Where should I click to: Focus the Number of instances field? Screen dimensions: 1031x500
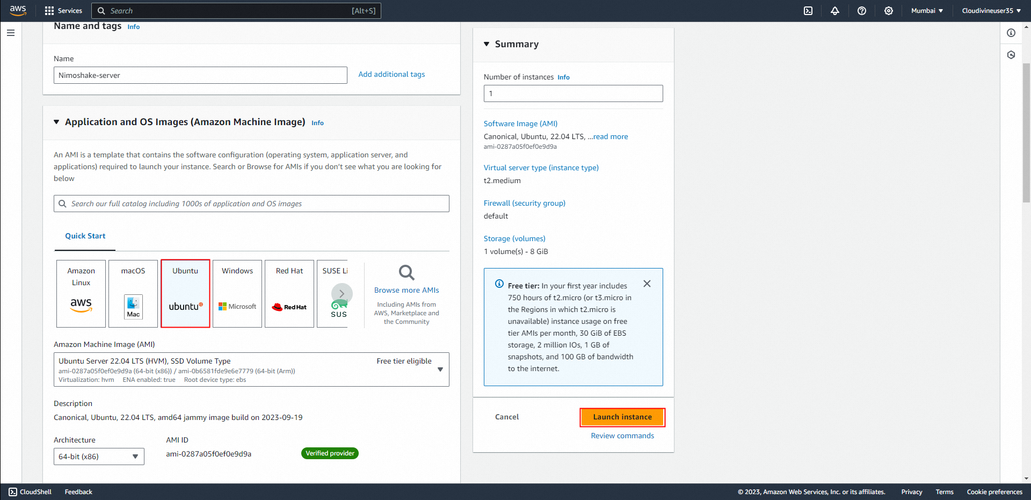coord(573,93)
